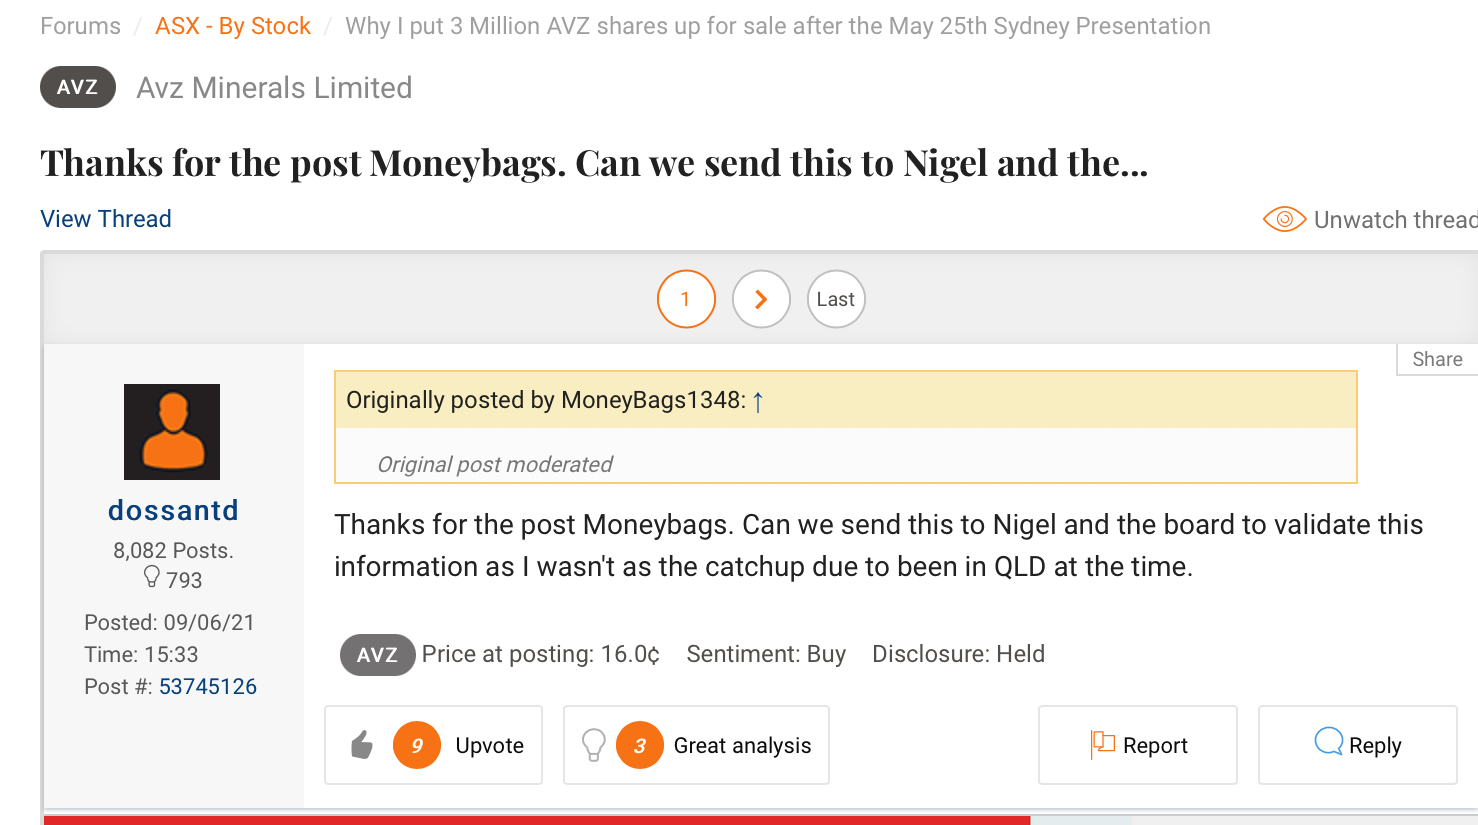Click the orange upvote count badge 9

click(417, 745)
